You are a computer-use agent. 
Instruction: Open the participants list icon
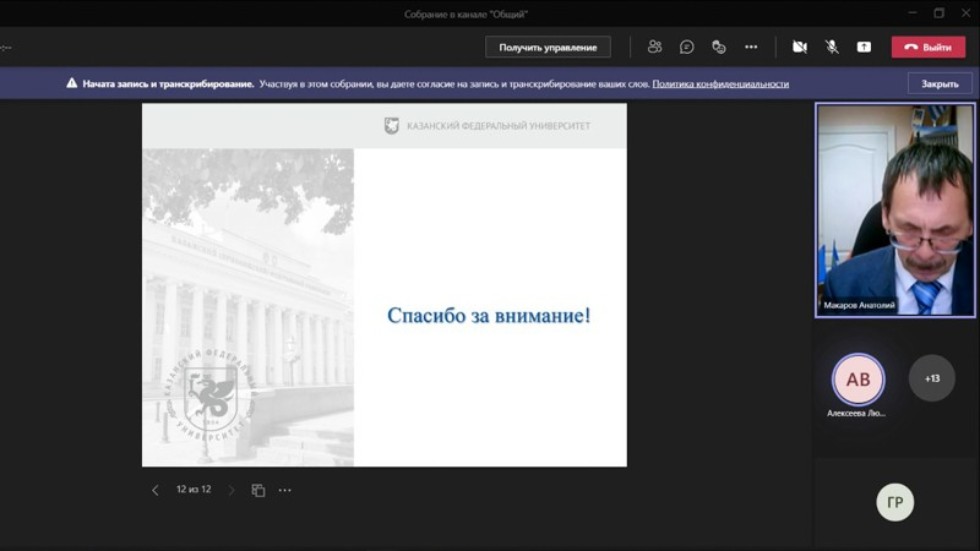655,47
